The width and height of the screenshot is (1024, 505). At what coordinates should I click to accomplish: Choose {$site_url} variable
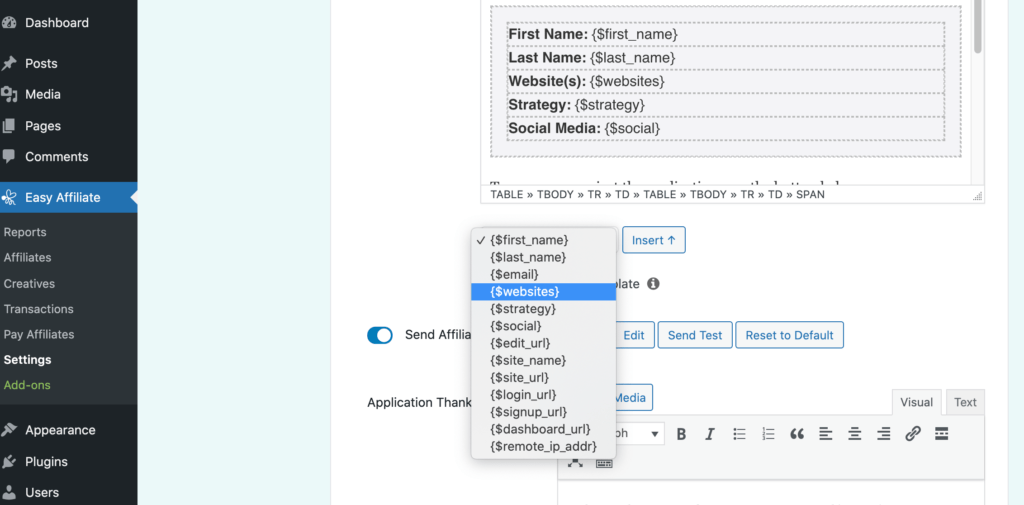(543, 378)
